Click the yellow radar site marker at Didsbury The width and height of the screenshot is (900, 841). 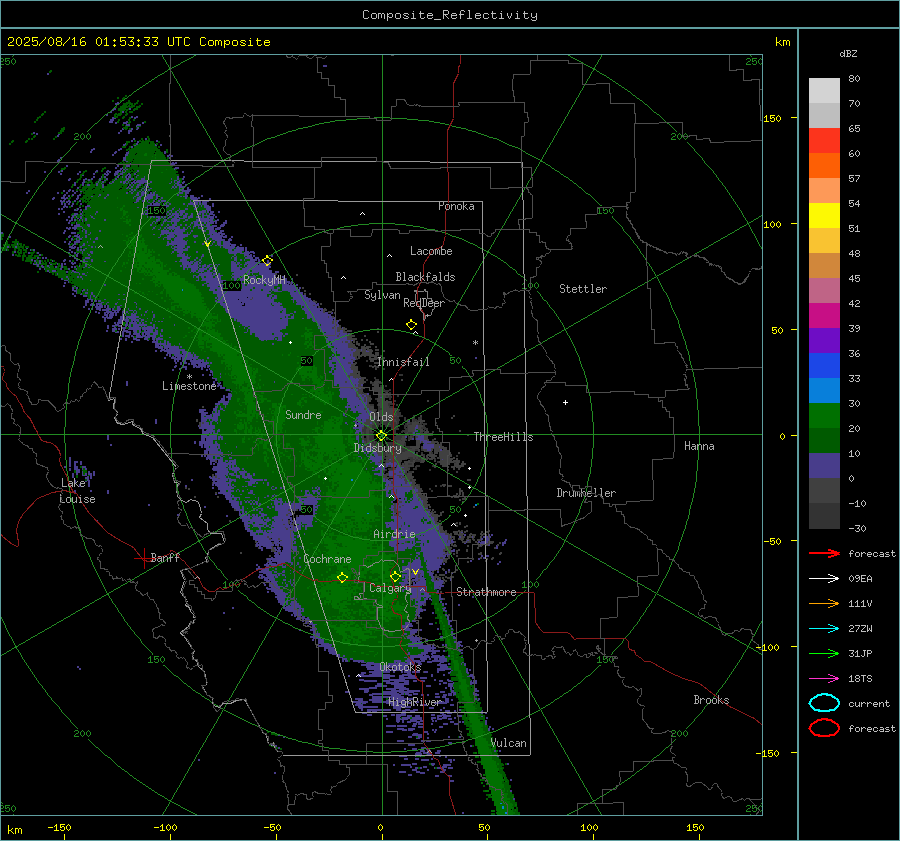382,436
